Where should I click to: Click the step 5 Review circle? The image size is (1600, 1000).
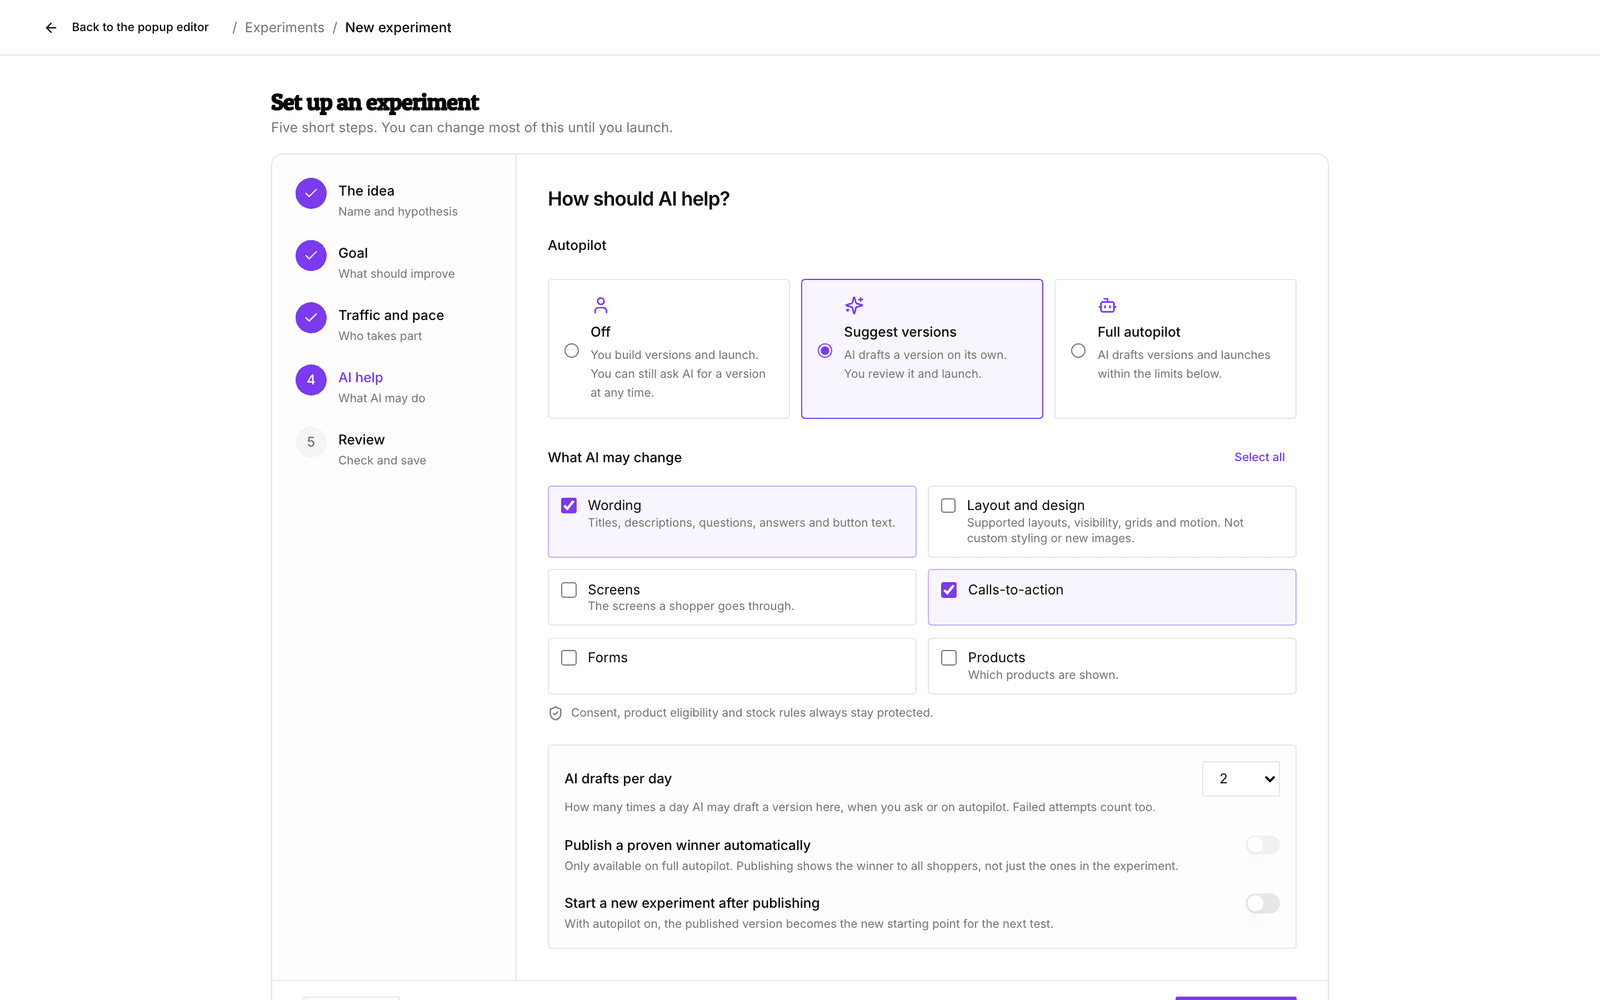pyautogui.click(x=311, y=442)
